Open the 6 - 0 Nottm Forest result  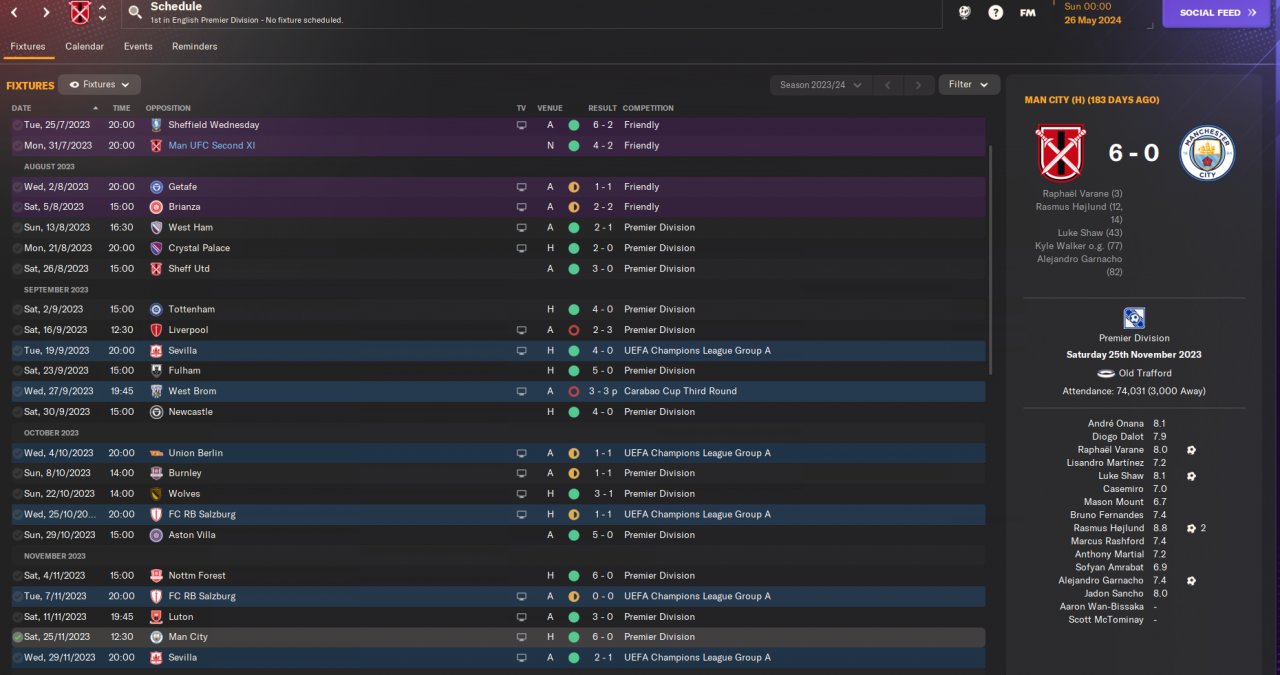pos(602,576)
